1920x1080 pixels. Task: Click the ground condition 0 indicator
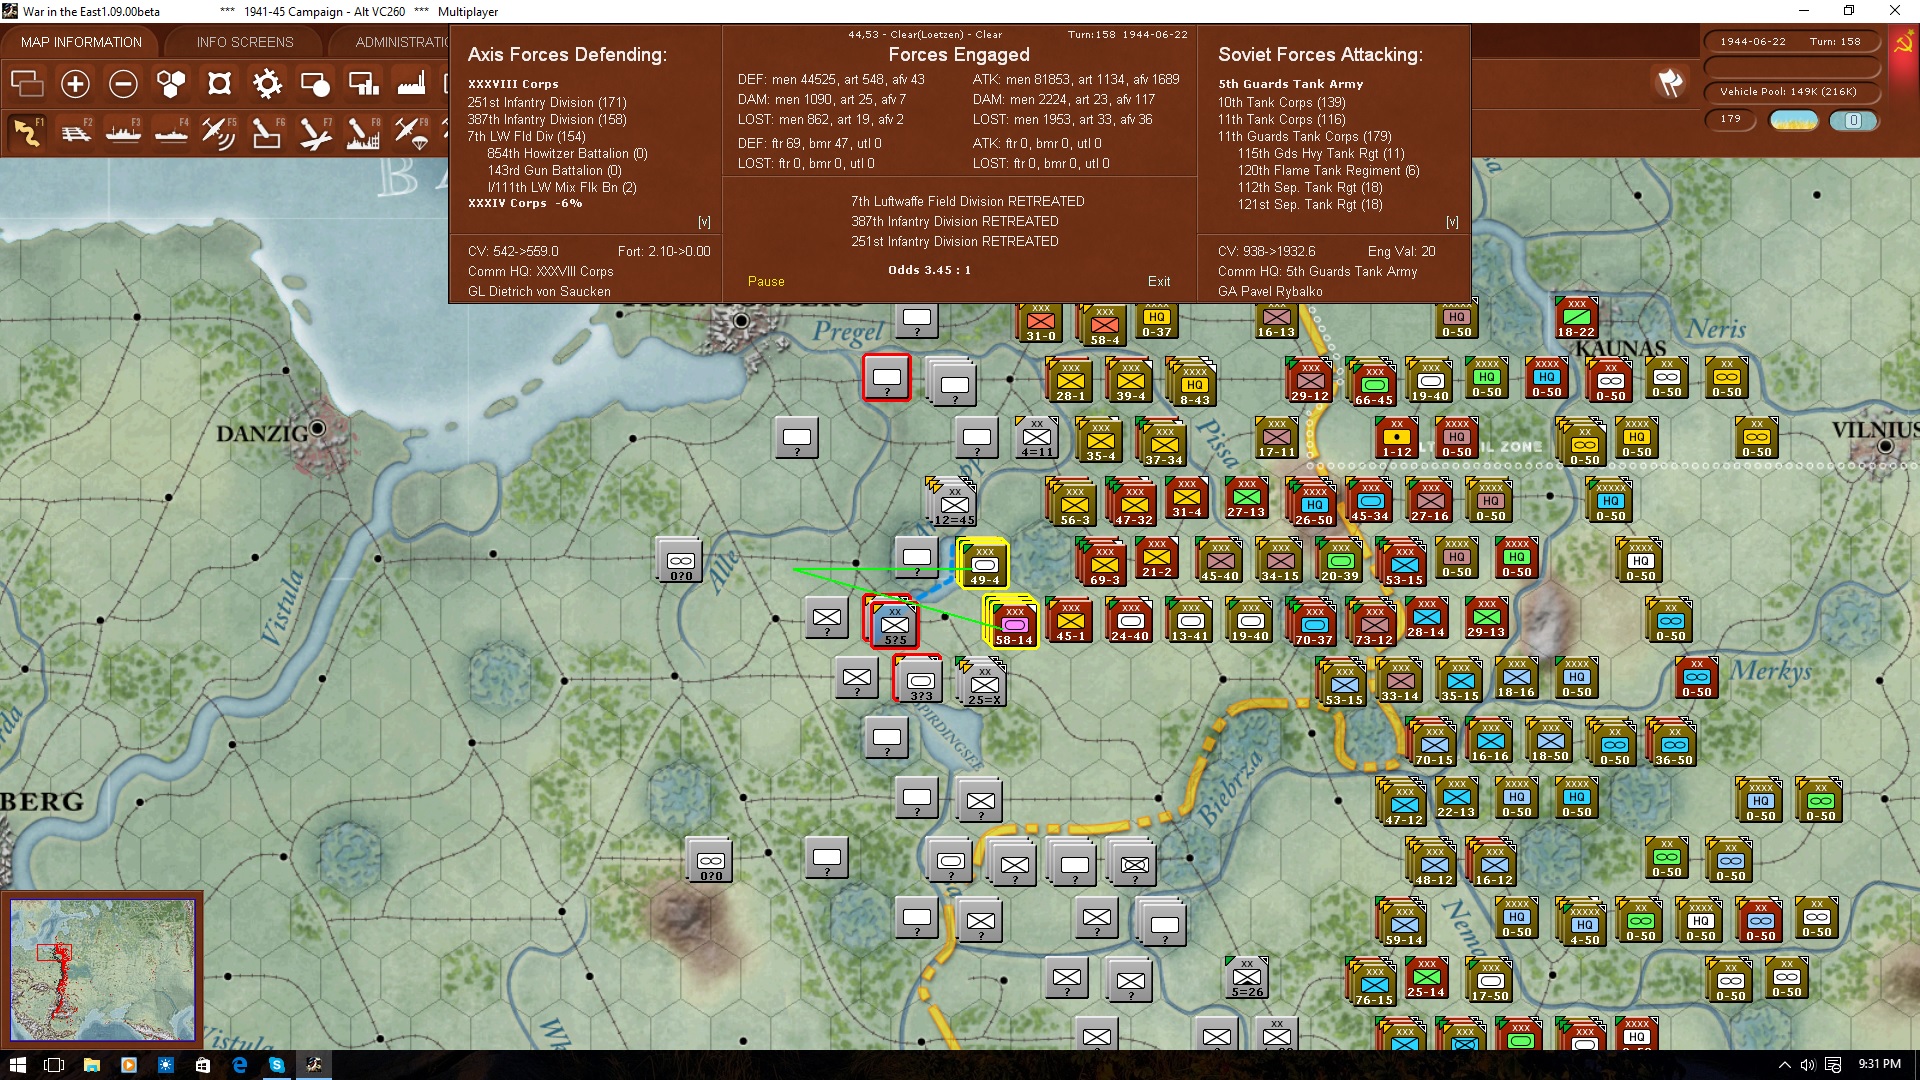(x=1853, y=121)
